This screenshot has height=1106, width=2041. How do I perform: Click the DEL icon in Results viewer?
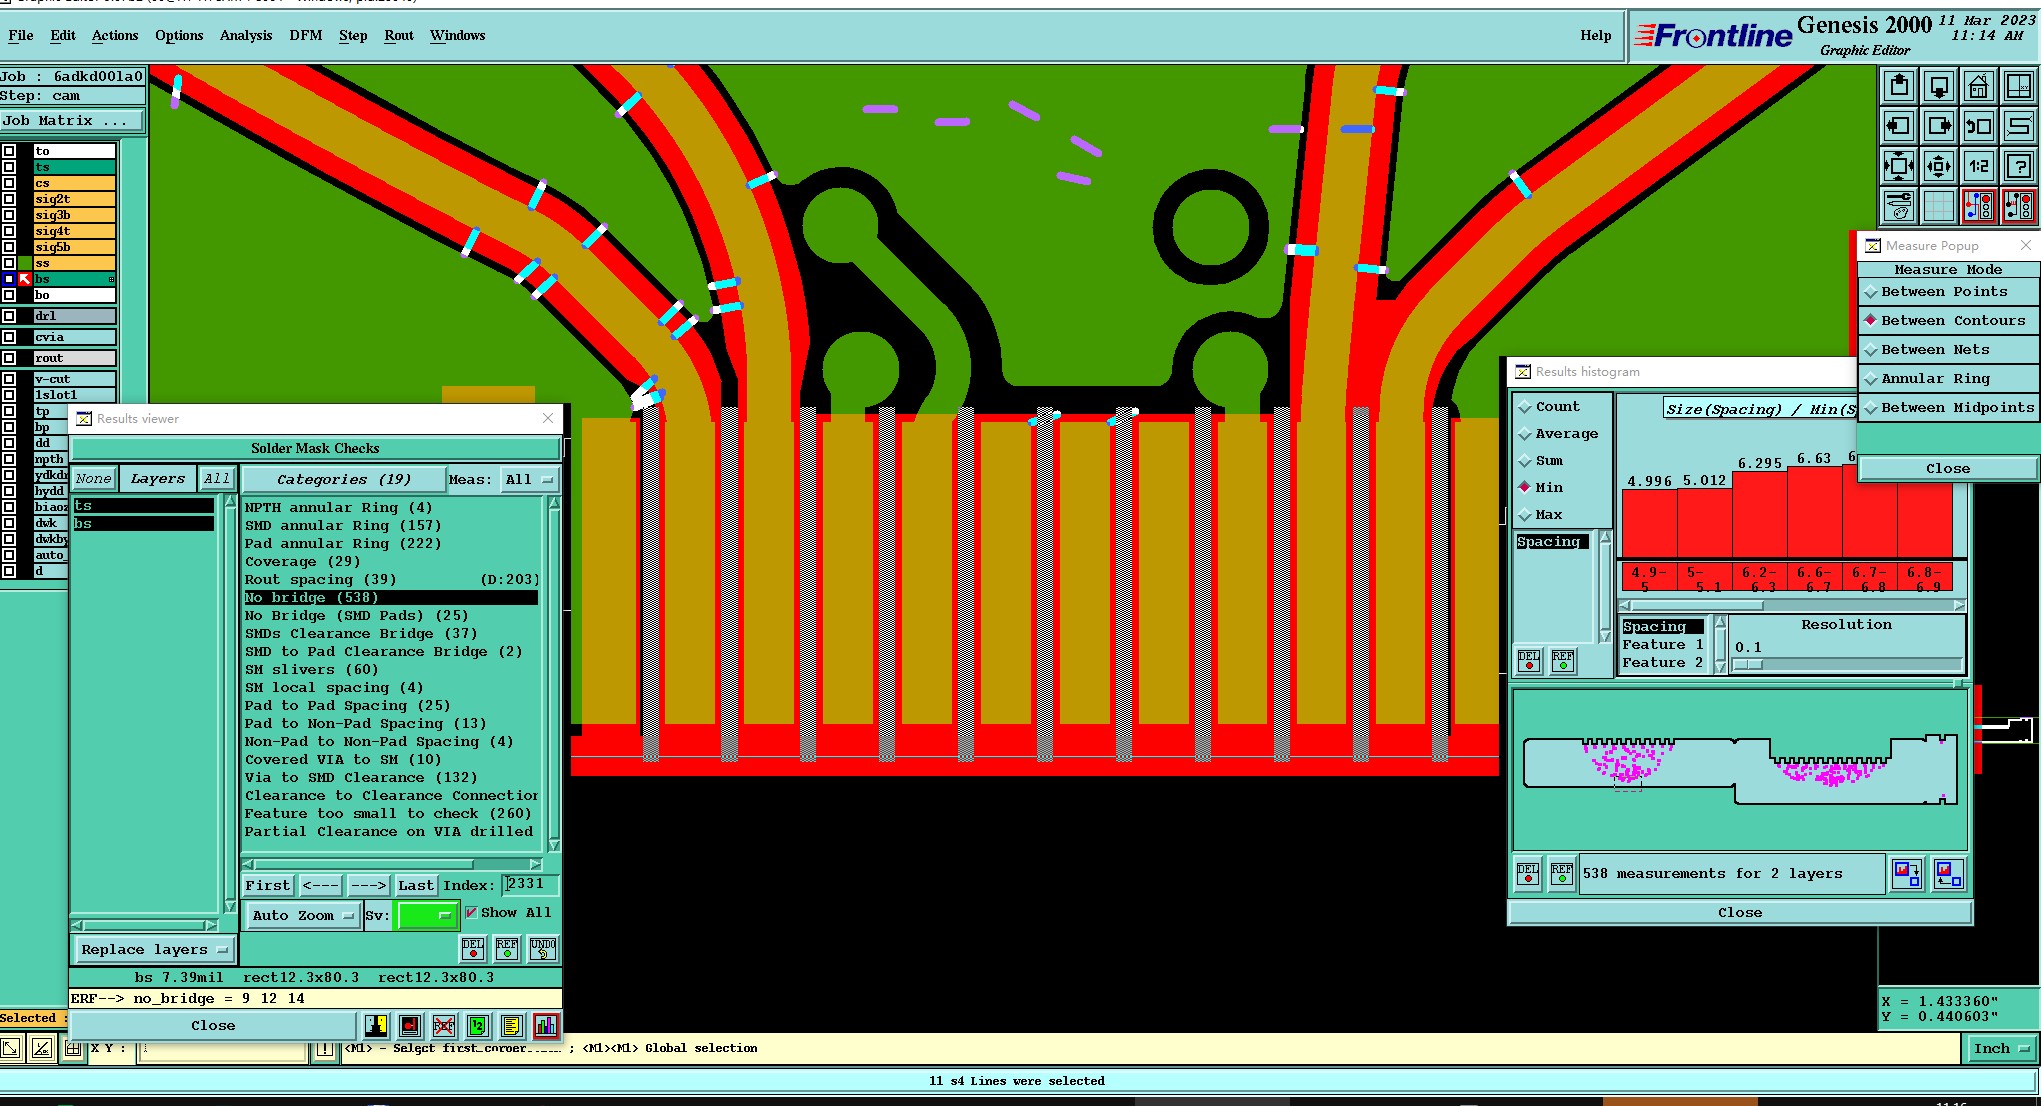pos(473,948)
